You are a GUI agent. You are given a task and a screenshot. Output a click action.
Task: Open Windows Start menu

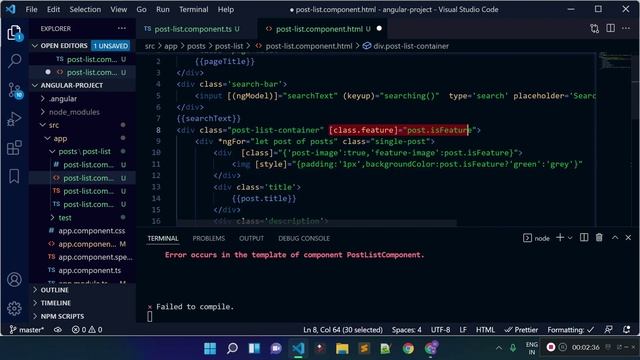pyautogui.click(x=210, y=348)
